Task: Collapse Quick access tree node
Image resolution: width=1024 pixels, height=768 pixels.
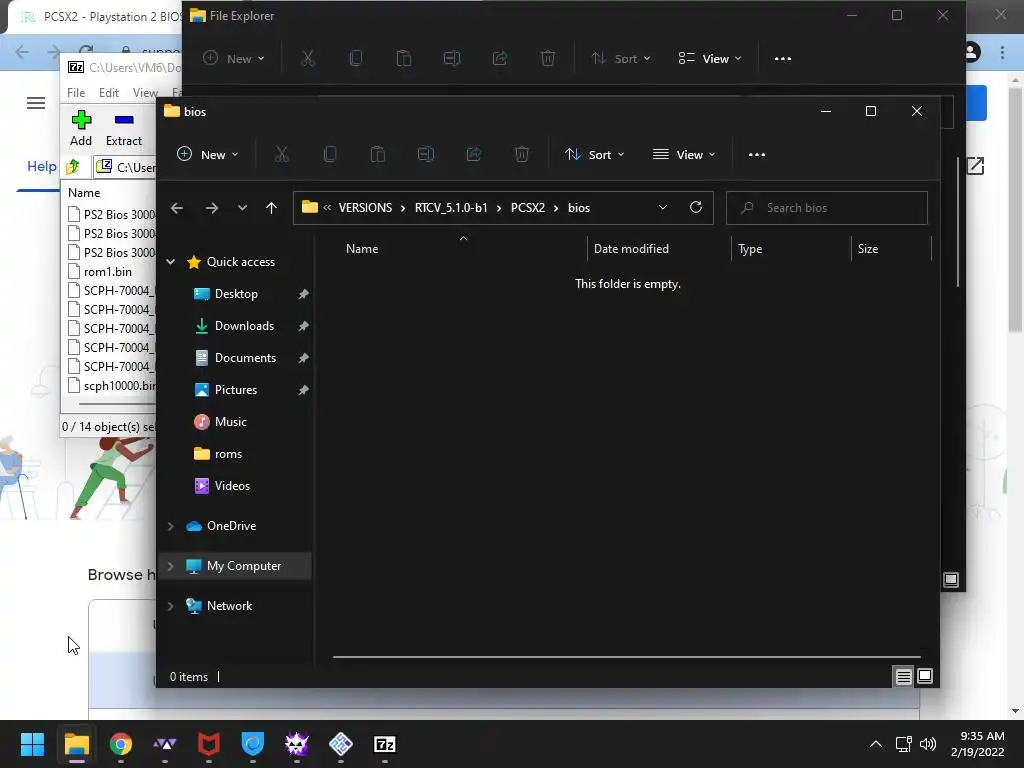Action: pyautogui.click(x=170, y=262)
